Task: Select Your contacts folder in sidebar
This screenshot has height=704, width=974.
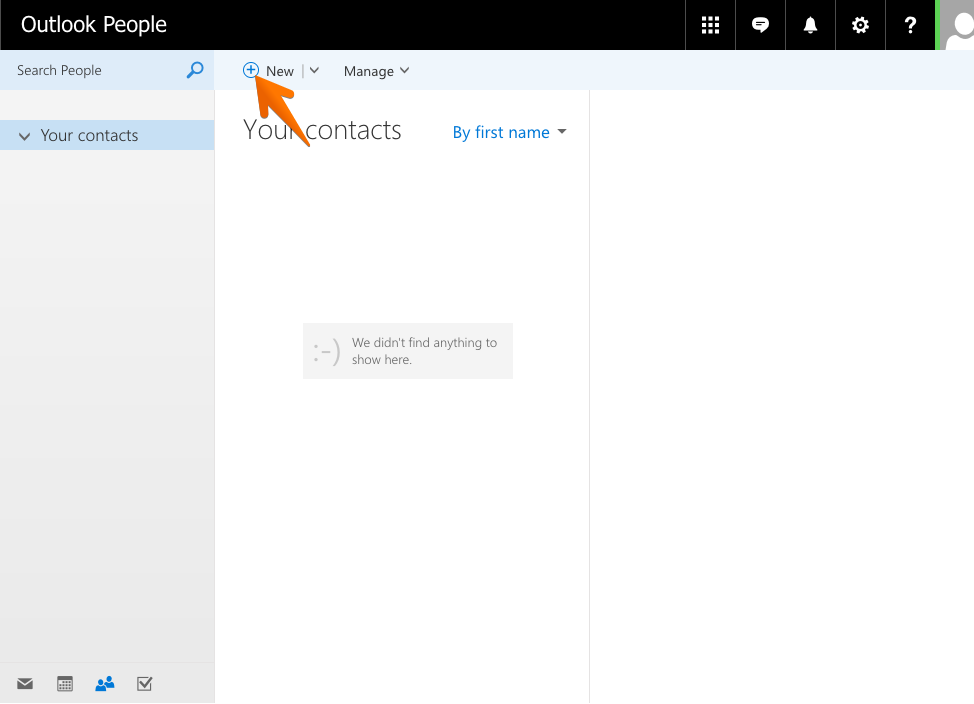Action: pos(90,136)
